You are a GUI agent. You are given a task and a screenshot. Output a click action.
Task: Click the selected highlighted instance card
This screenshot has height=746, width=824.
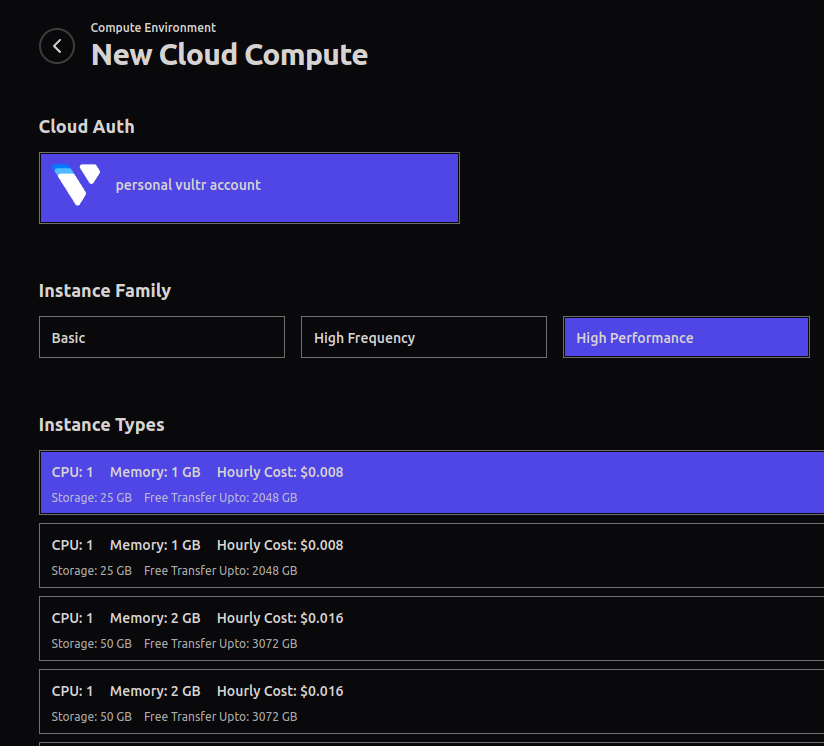coord(430,482)
